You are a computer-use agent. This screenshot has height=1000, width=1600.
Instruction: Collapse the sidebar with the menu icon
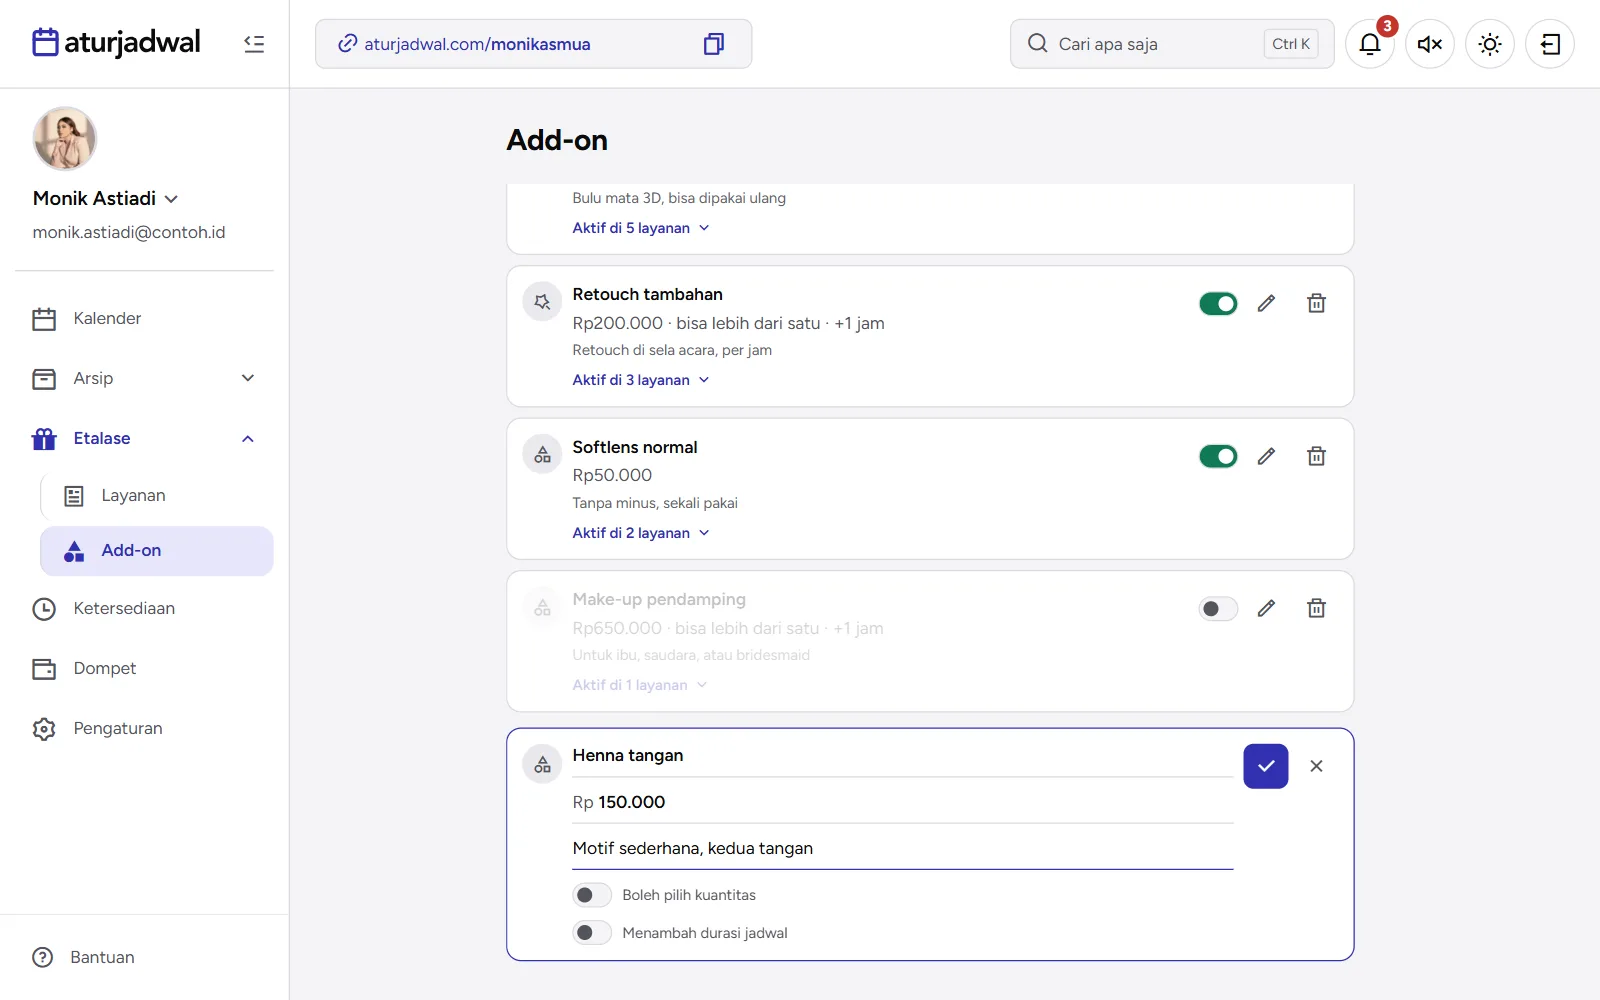[254, 44]
